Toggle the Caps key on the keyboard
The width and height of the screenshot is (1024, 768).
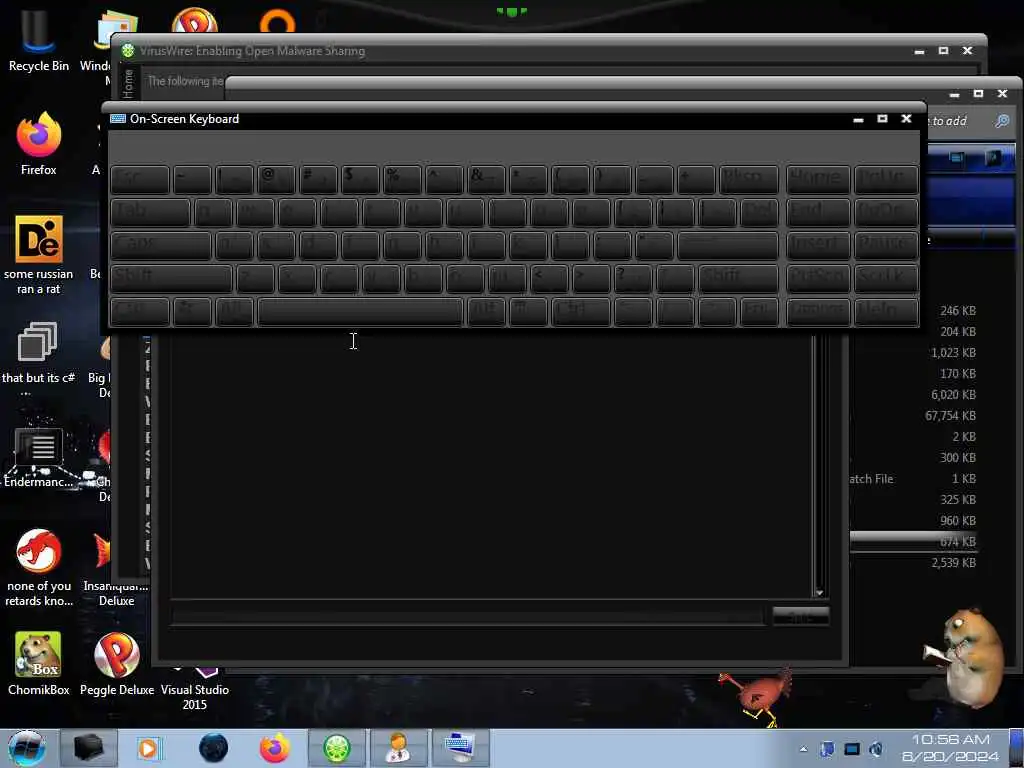tap(161, 245)
